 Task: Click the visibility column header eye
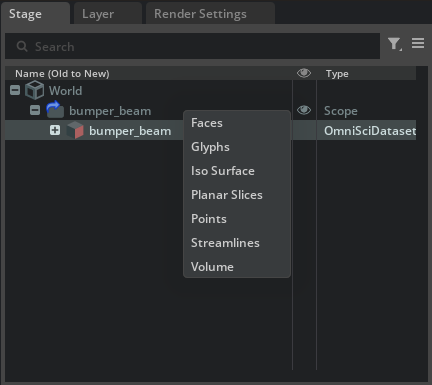click(304, 73)
